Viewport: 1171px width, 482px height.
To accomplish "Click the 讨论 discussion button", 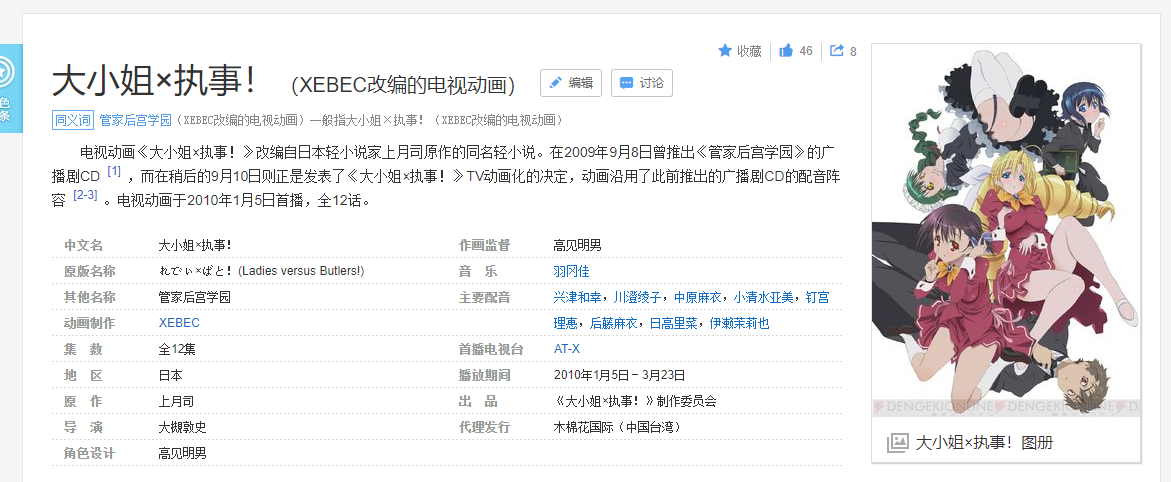I will [x=642, y=83].
